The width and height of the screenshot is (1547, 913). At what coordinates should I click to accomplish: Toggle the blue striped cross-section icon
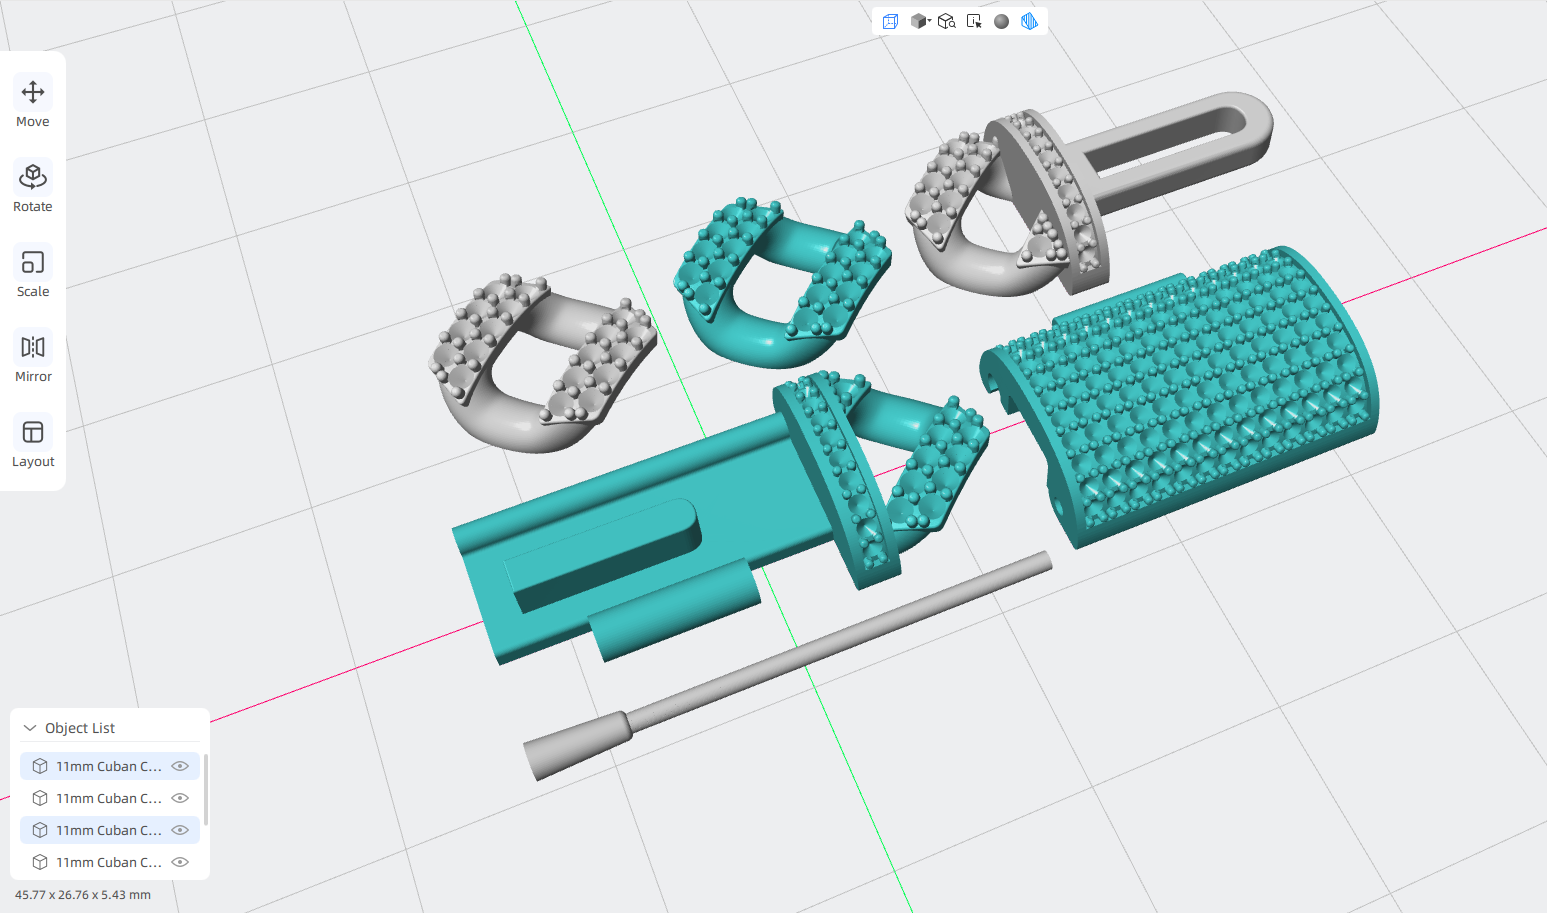tap(1029, 21)
